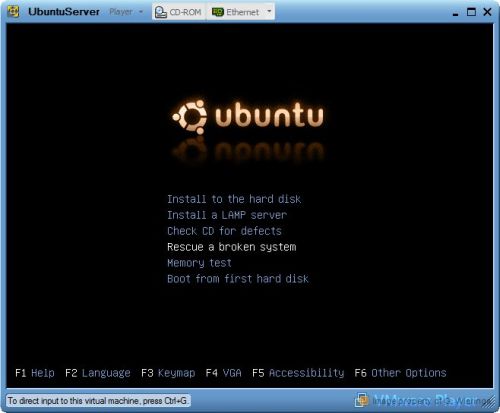Close the UbuntuServer window
Screen dimensions: 500x413
487,12
